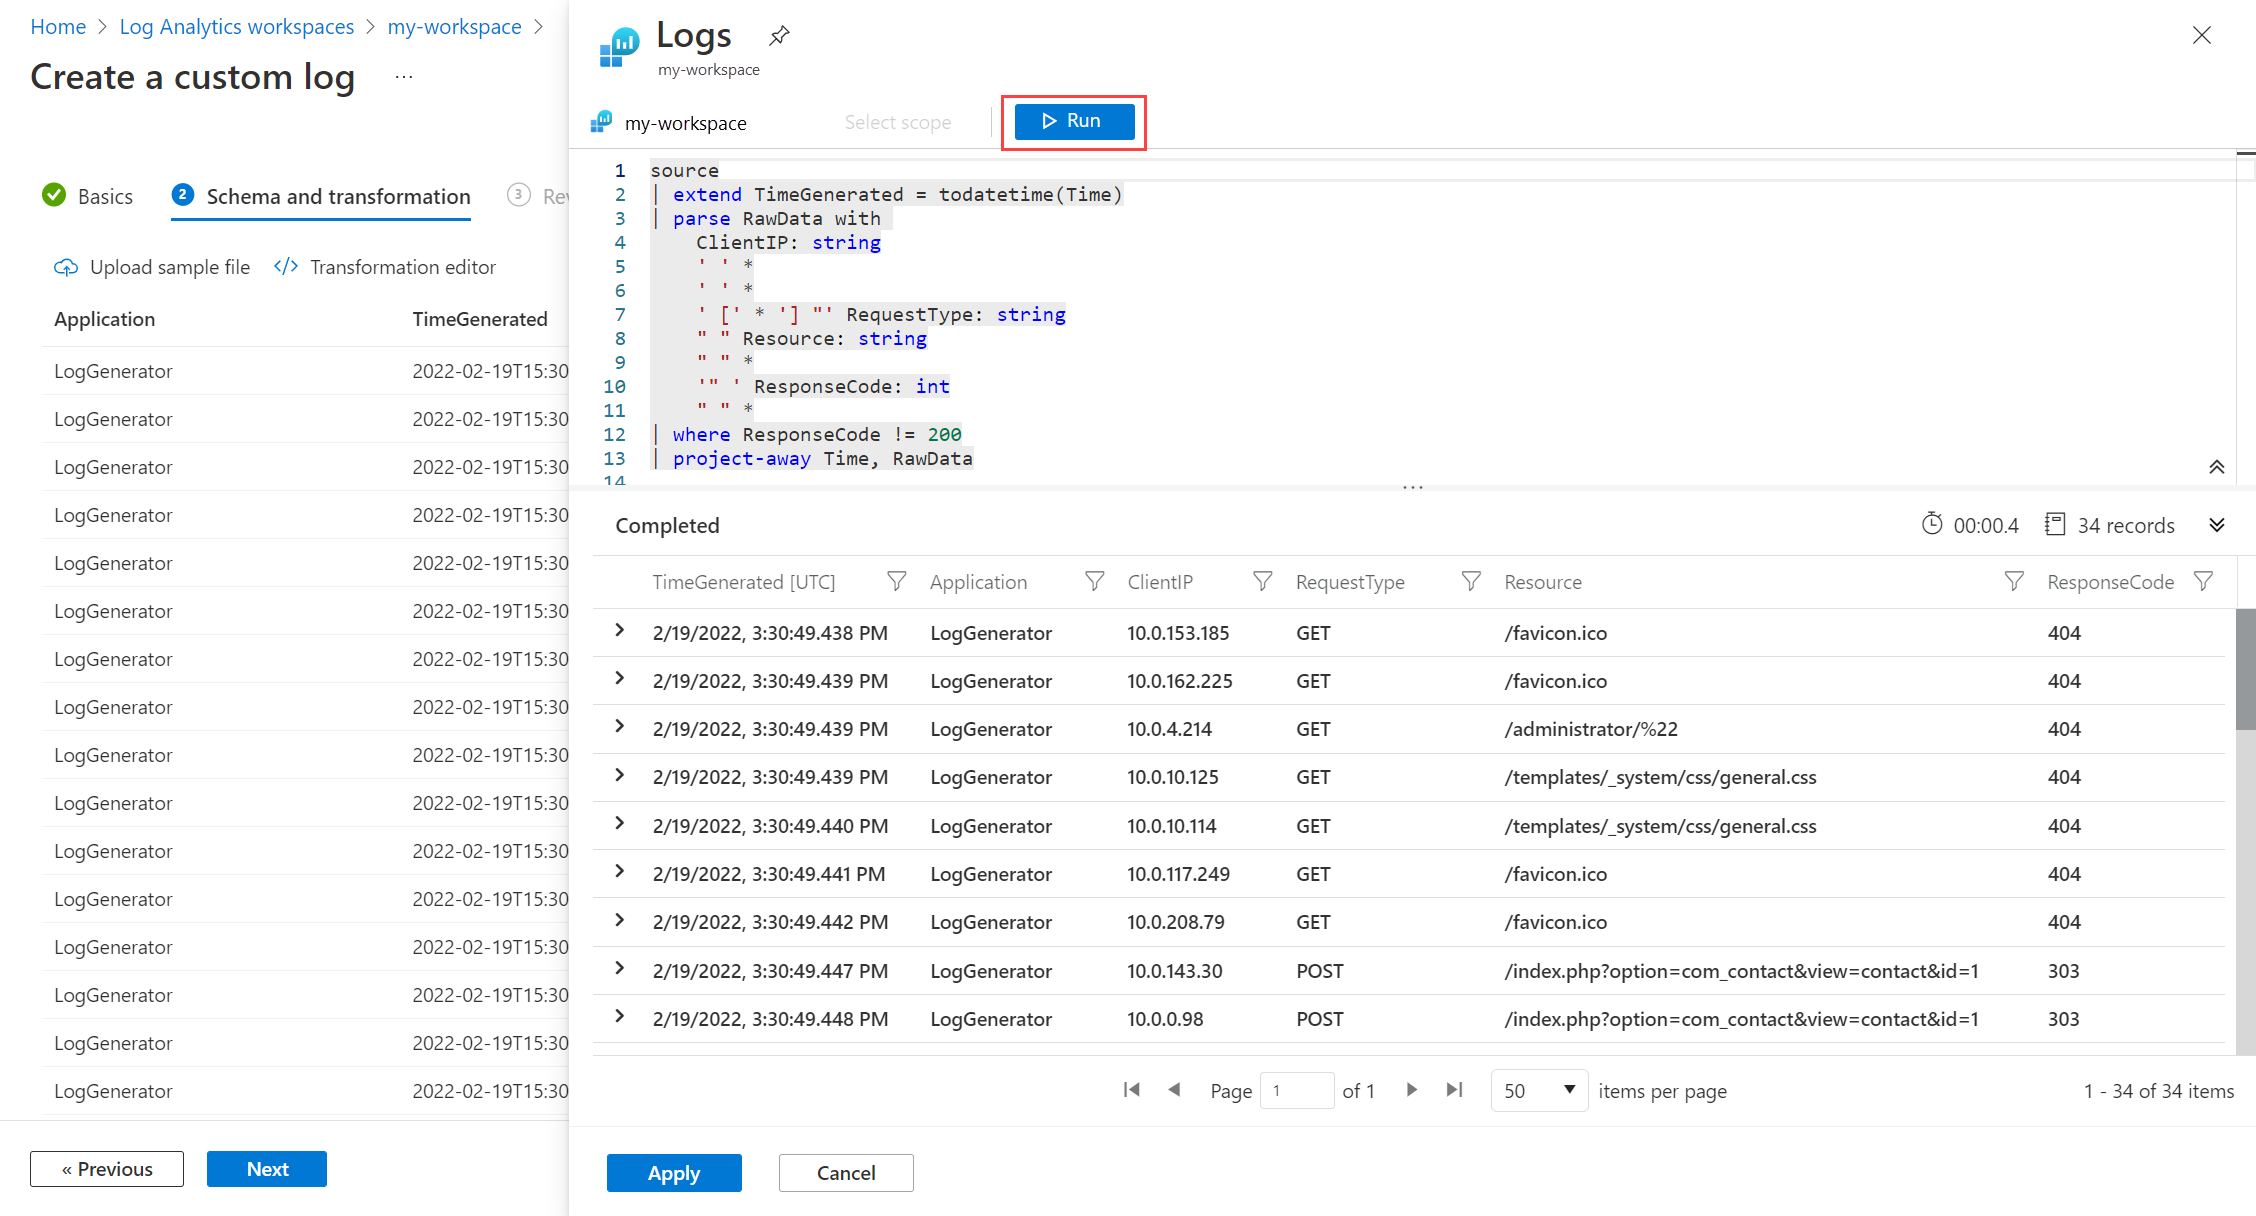Filter the Resource column
Image resolution: width=2256 pixels, height=1216 pixels.
click(x=2013, y=581)
